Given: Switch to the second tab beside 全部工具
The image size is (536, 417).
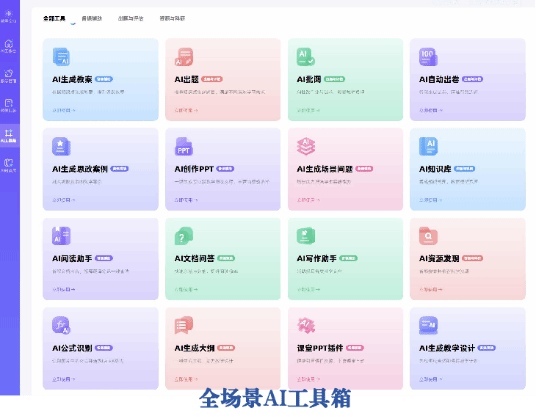Looking at the screenshot, I should 92,18.
